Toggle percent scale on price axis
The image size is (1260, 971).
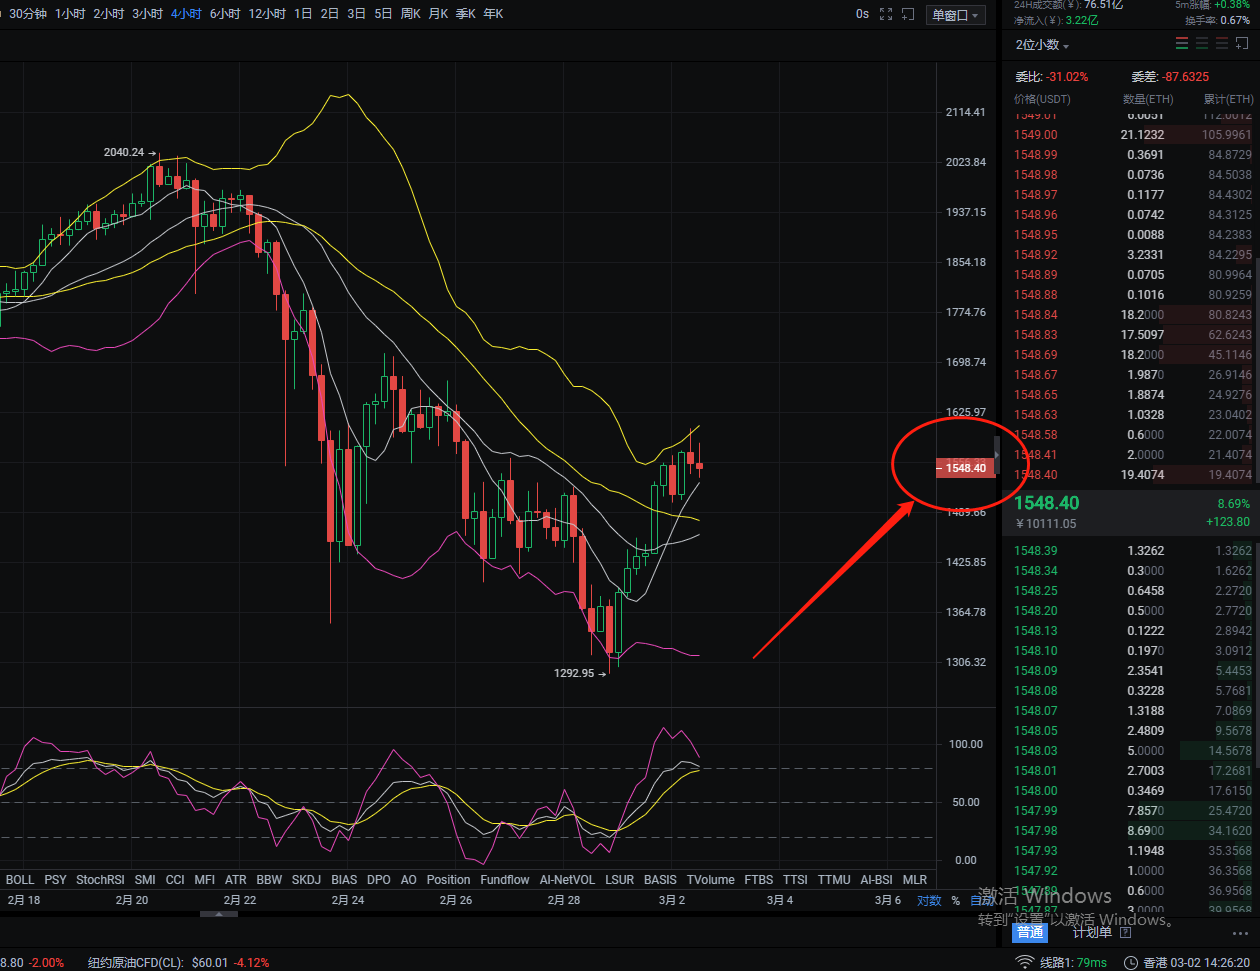click(955, 900)
